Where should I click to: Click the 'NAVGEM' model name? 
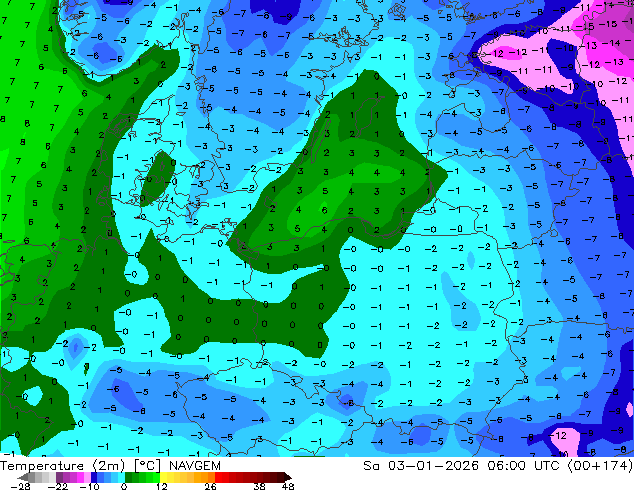pyautogui.click(x=195, y=466)
